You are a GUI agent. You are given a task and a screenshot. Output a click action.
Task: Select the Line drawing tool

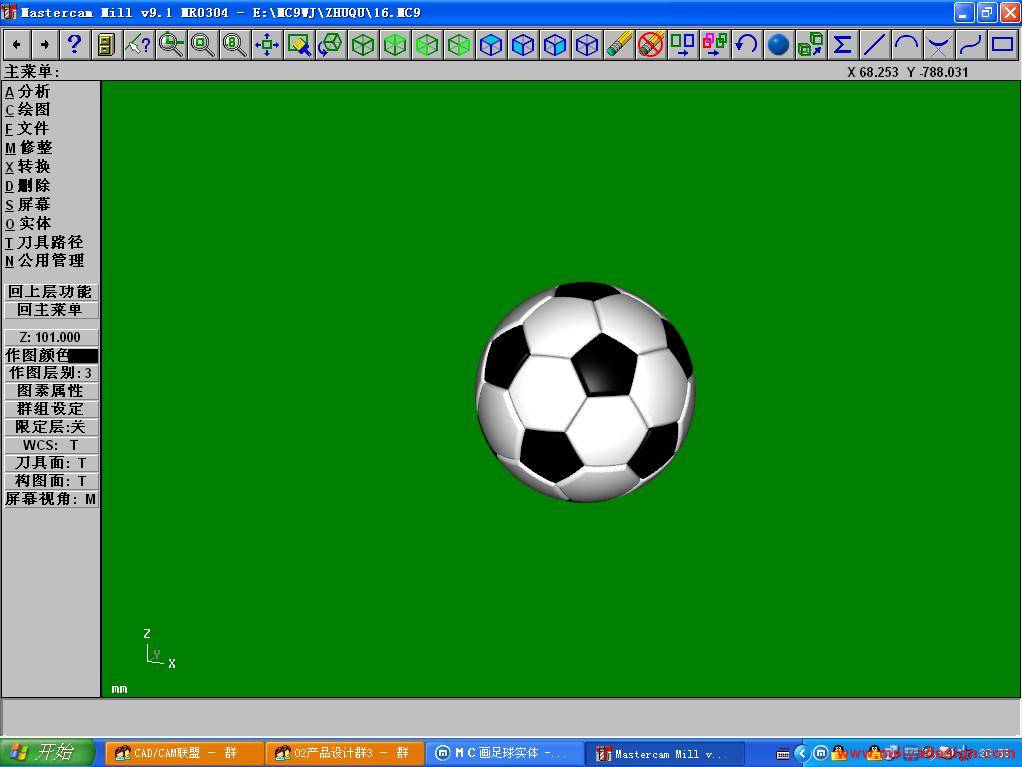tap(875, 44)
